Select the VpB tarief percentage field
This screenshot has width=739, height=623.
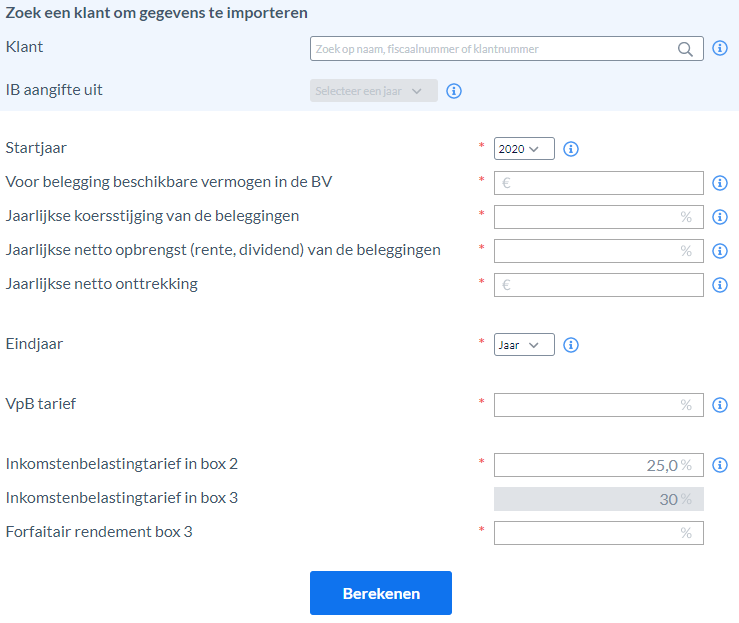pyautogui.click(x=599, y=405)
